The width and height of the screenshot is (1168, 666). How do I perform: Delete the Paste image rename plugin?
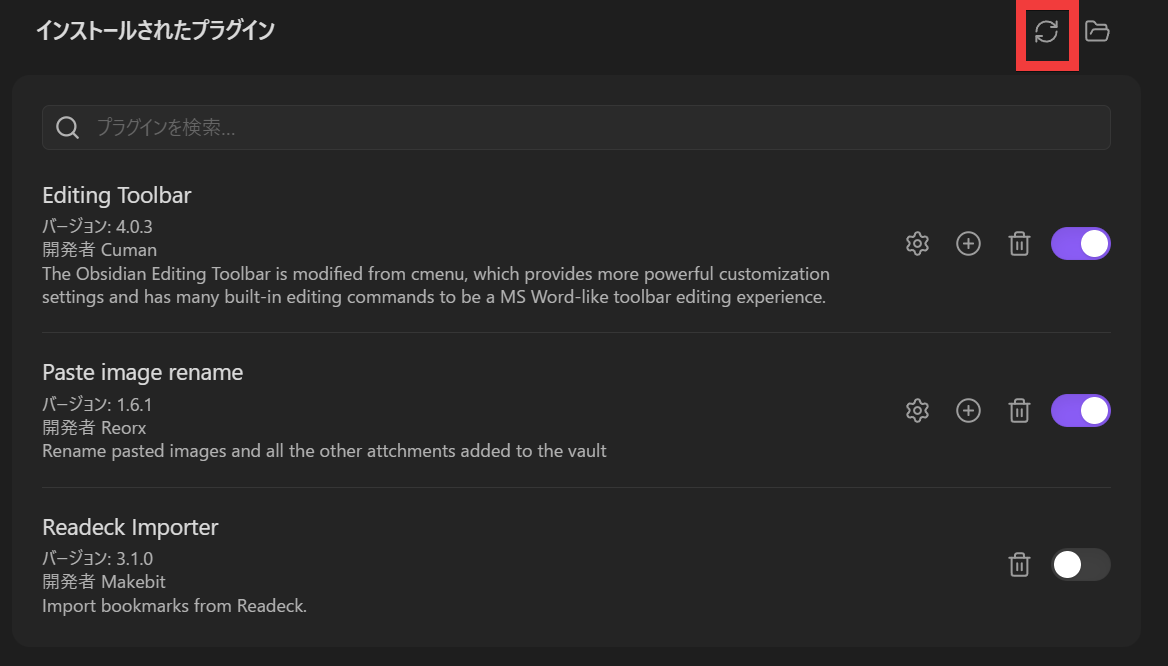[1019, 410]
